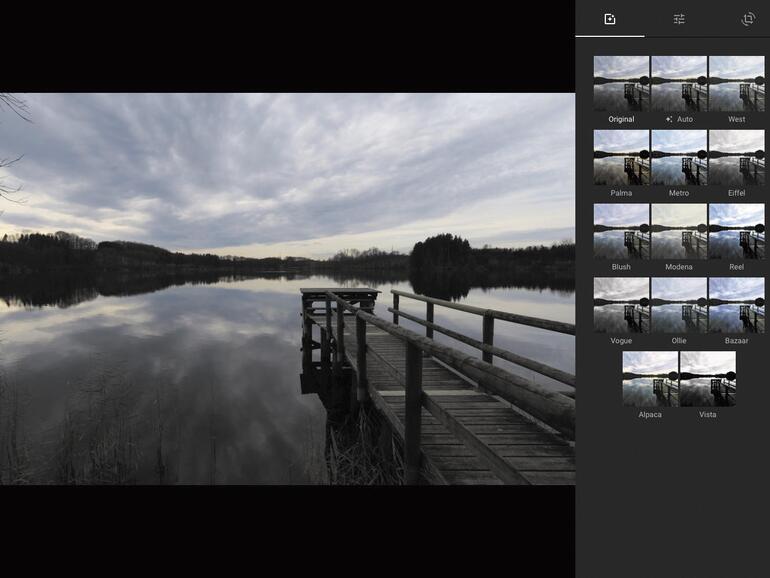Screen dimensions: 770x578
Task: Click the Vista filter label
Action: click(708, 414)
